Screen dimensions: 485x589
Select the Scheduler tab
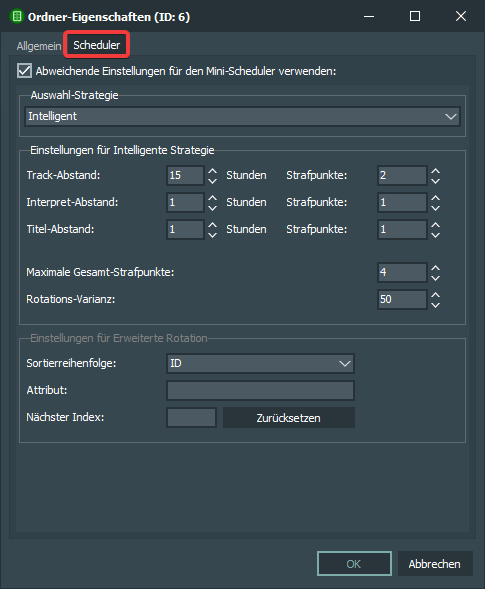click(x=97, y=45)
